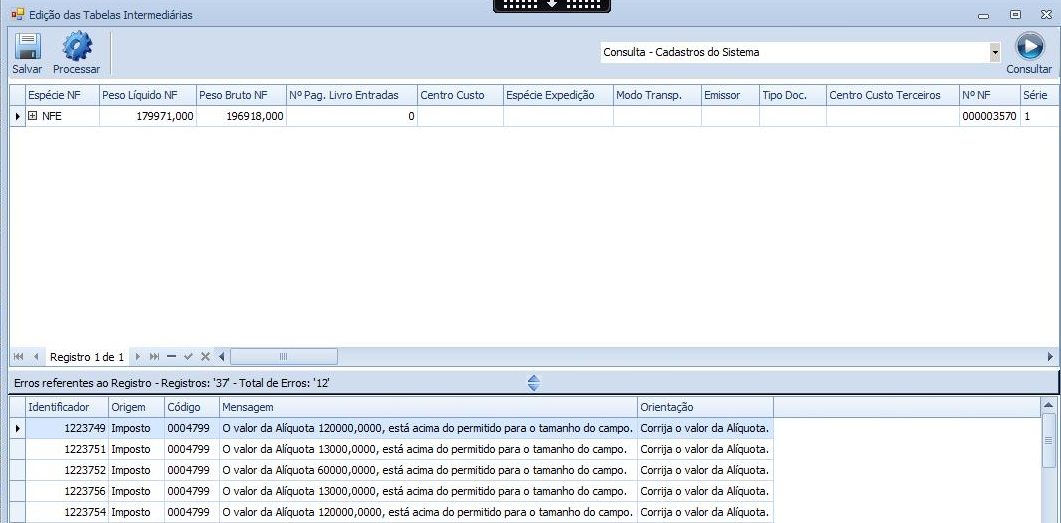Viewport: 1061px width, 523px height.
Task: Click the Processar gear icon
Action: tap(77, 47)
